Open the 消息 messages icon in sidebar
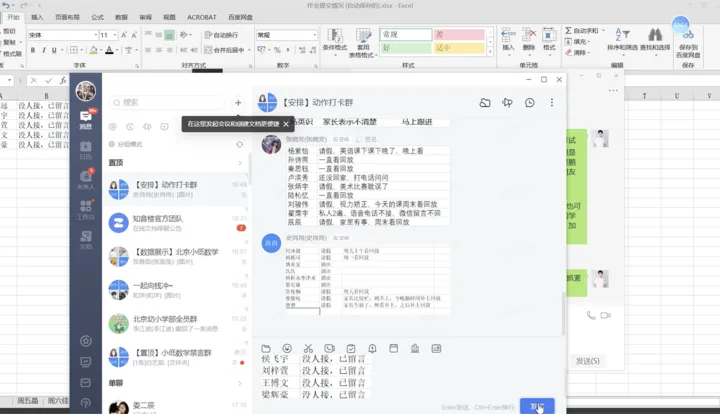The image size is (720, 414). point(85,120)
